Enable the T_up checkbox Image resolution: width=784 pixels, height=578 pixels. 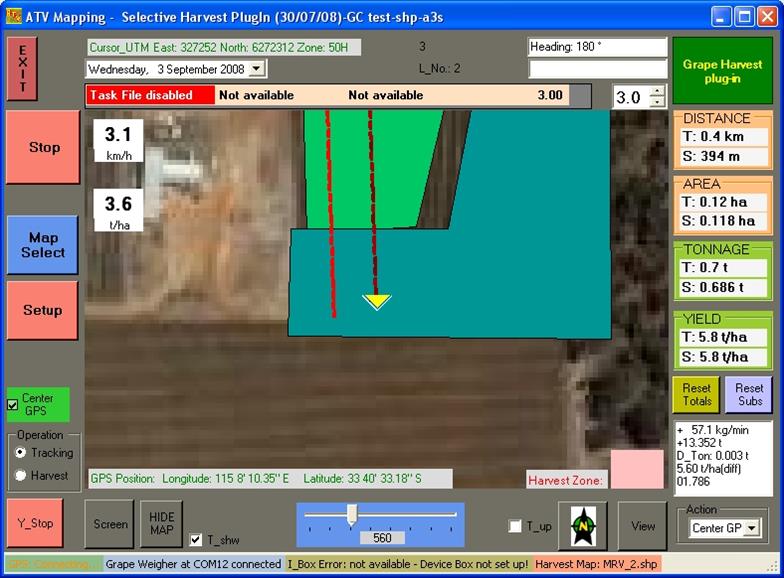coord(515,526)
